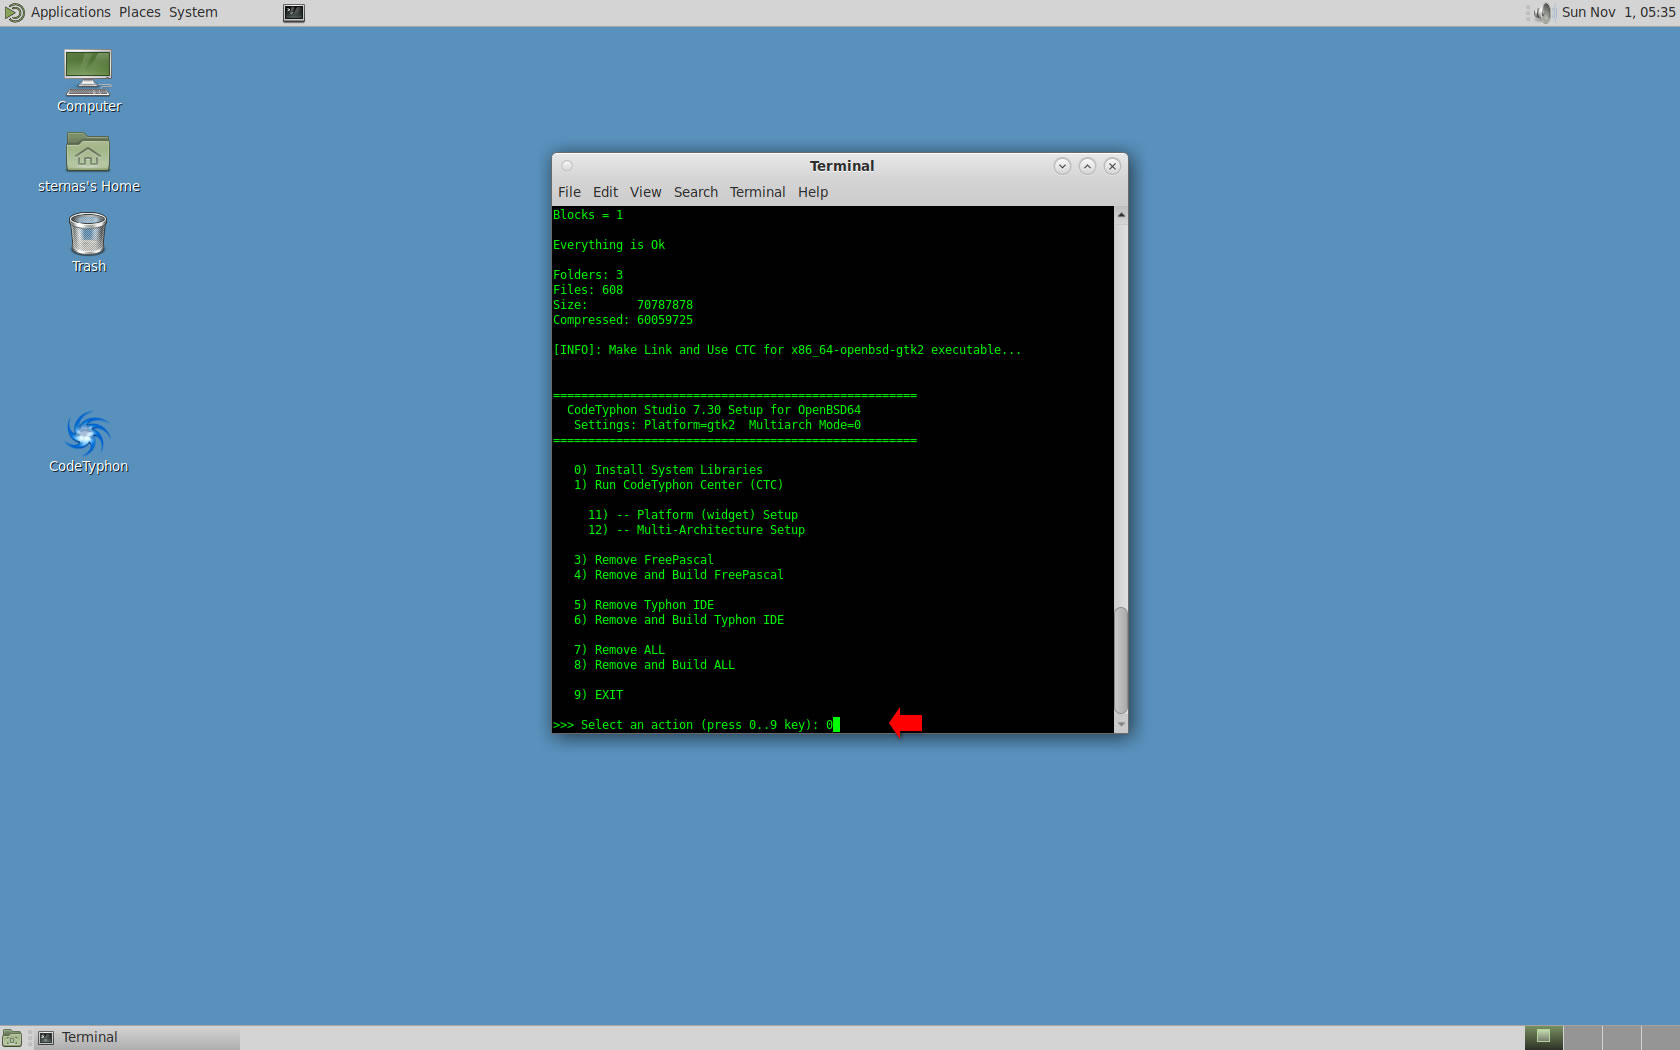
Task: Click the 'Run CodeTyphon Center (CTC)' line
Action: (678, 485)
